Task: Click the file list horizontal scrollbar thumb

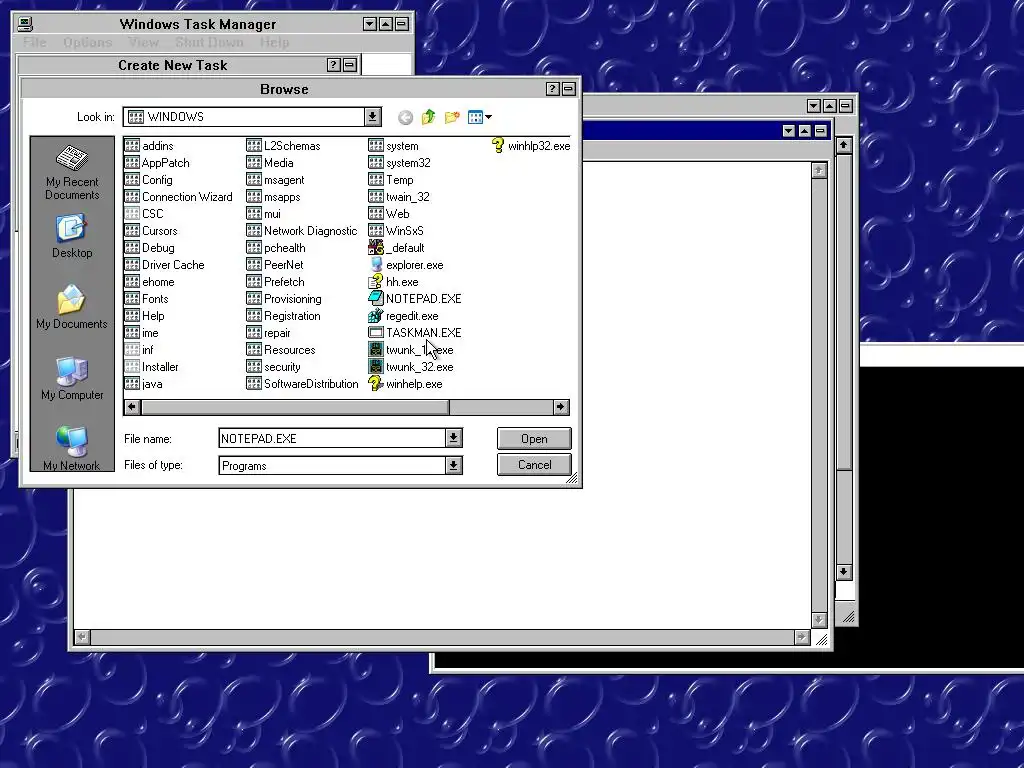Action: point(295,407)
